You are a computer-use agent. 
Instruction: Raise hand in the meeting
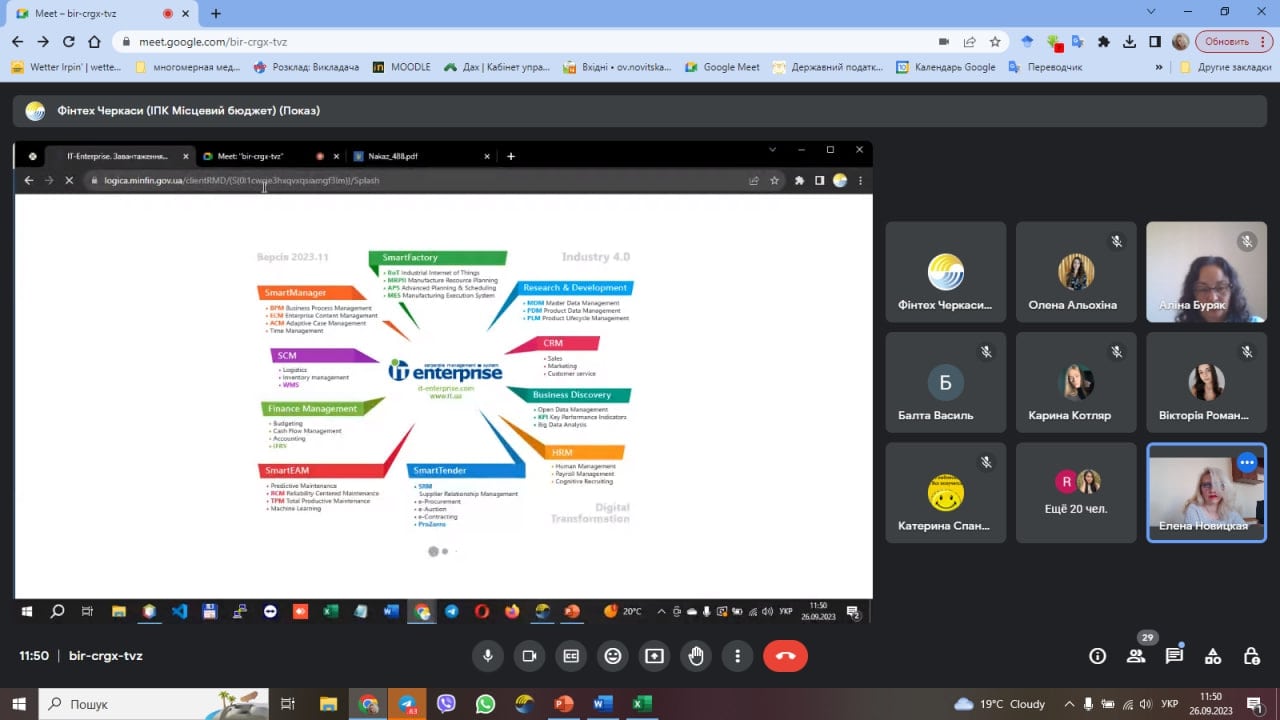pyautogui.click(x=696, y=656)
